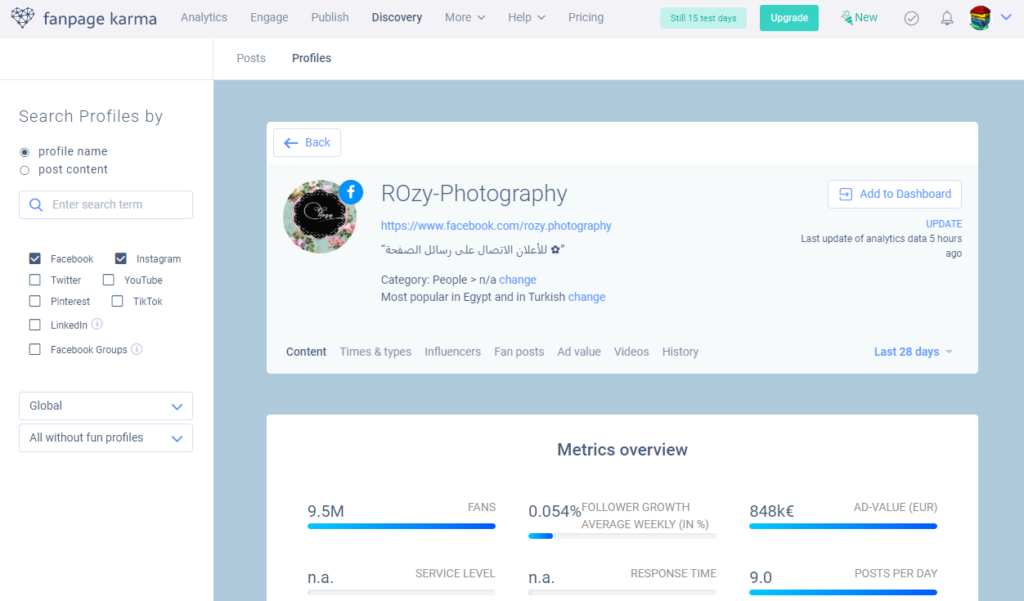The image size is (1024, 601).
Task: Expand the Global region dropdown
Action: (x=106, y=406)
